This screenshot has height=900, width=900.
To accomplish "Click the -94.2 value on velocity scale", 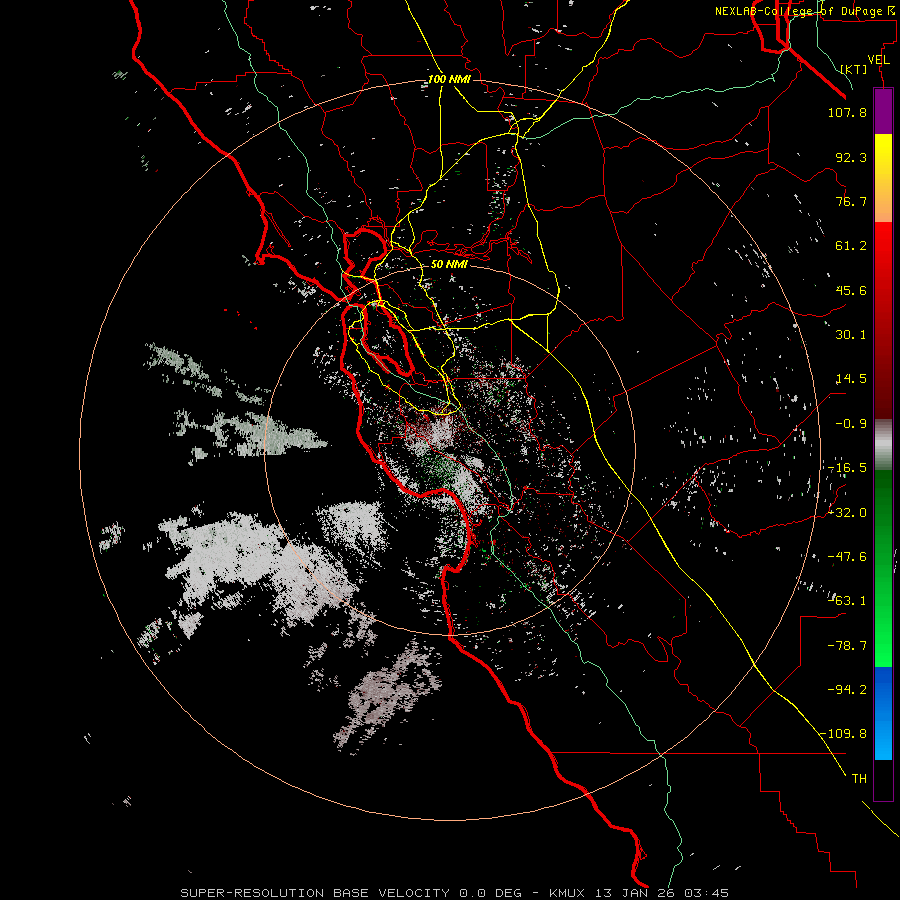I will [x=848, y=689].
